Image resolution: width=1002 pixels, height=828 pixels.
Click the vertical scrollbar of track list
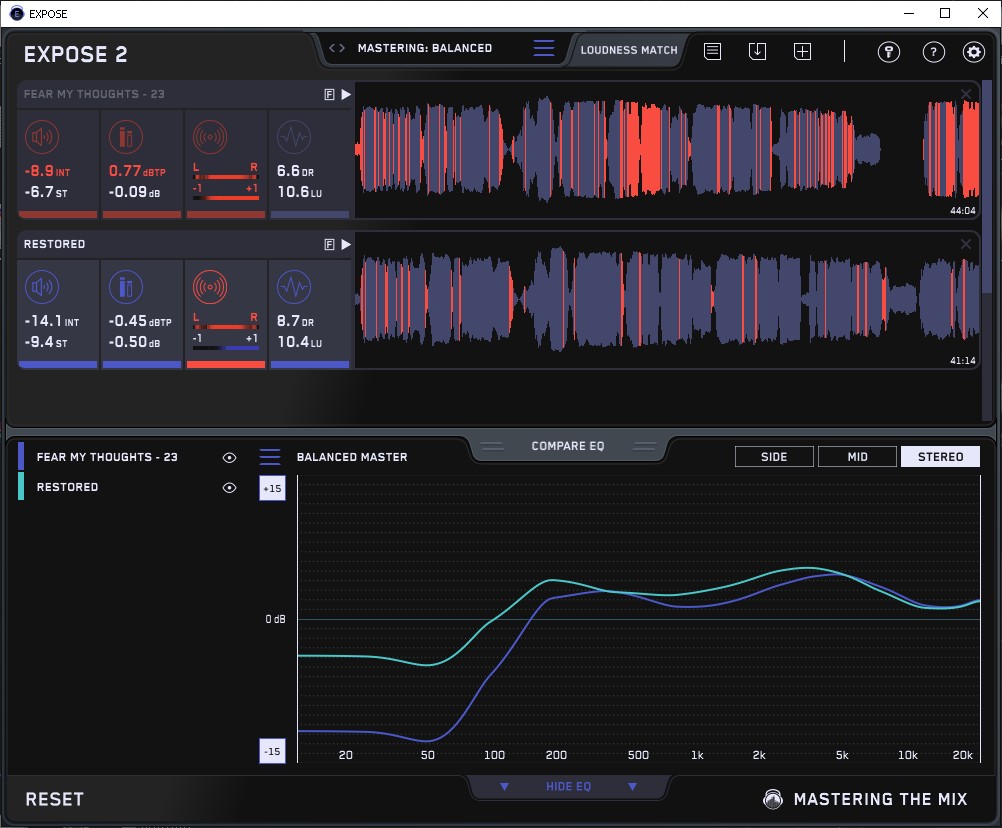click(989, 185)
